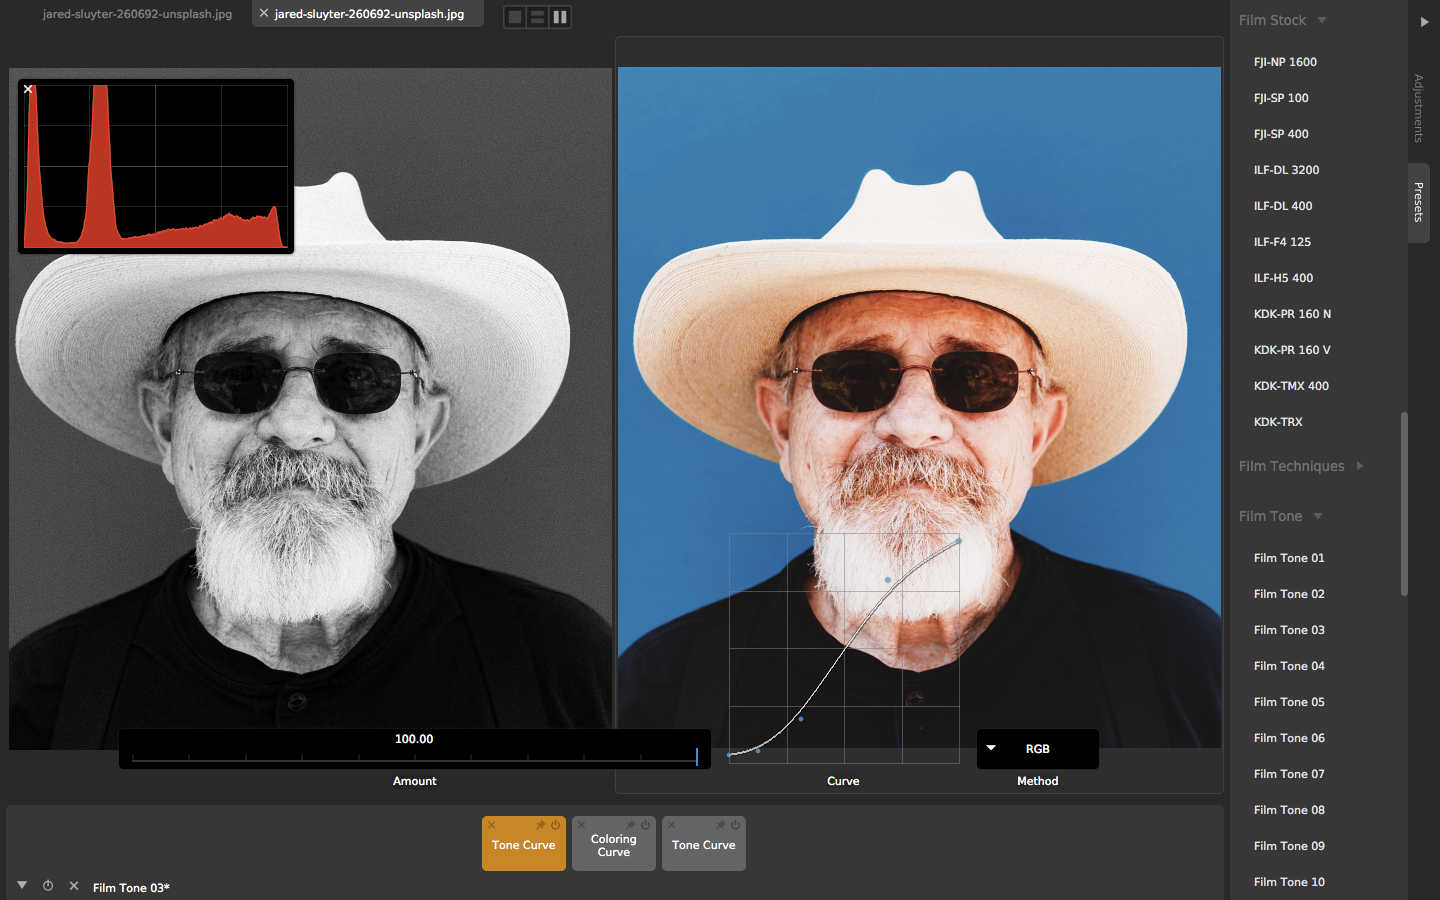Viewport: 1440px width, 900px height.
Task: Switch to single image view layout
Action: [x=515, y=17]
